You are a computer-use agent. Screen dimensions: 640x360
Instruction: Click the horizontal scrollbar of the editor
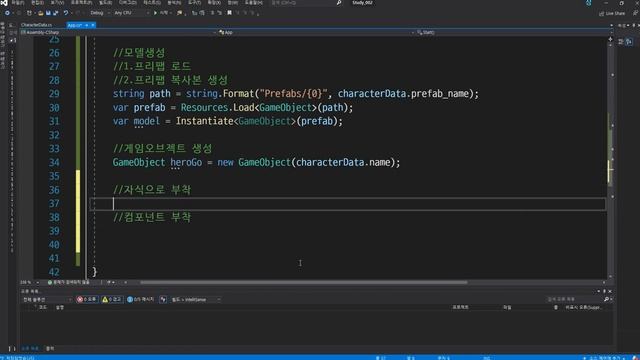point(304,282)
